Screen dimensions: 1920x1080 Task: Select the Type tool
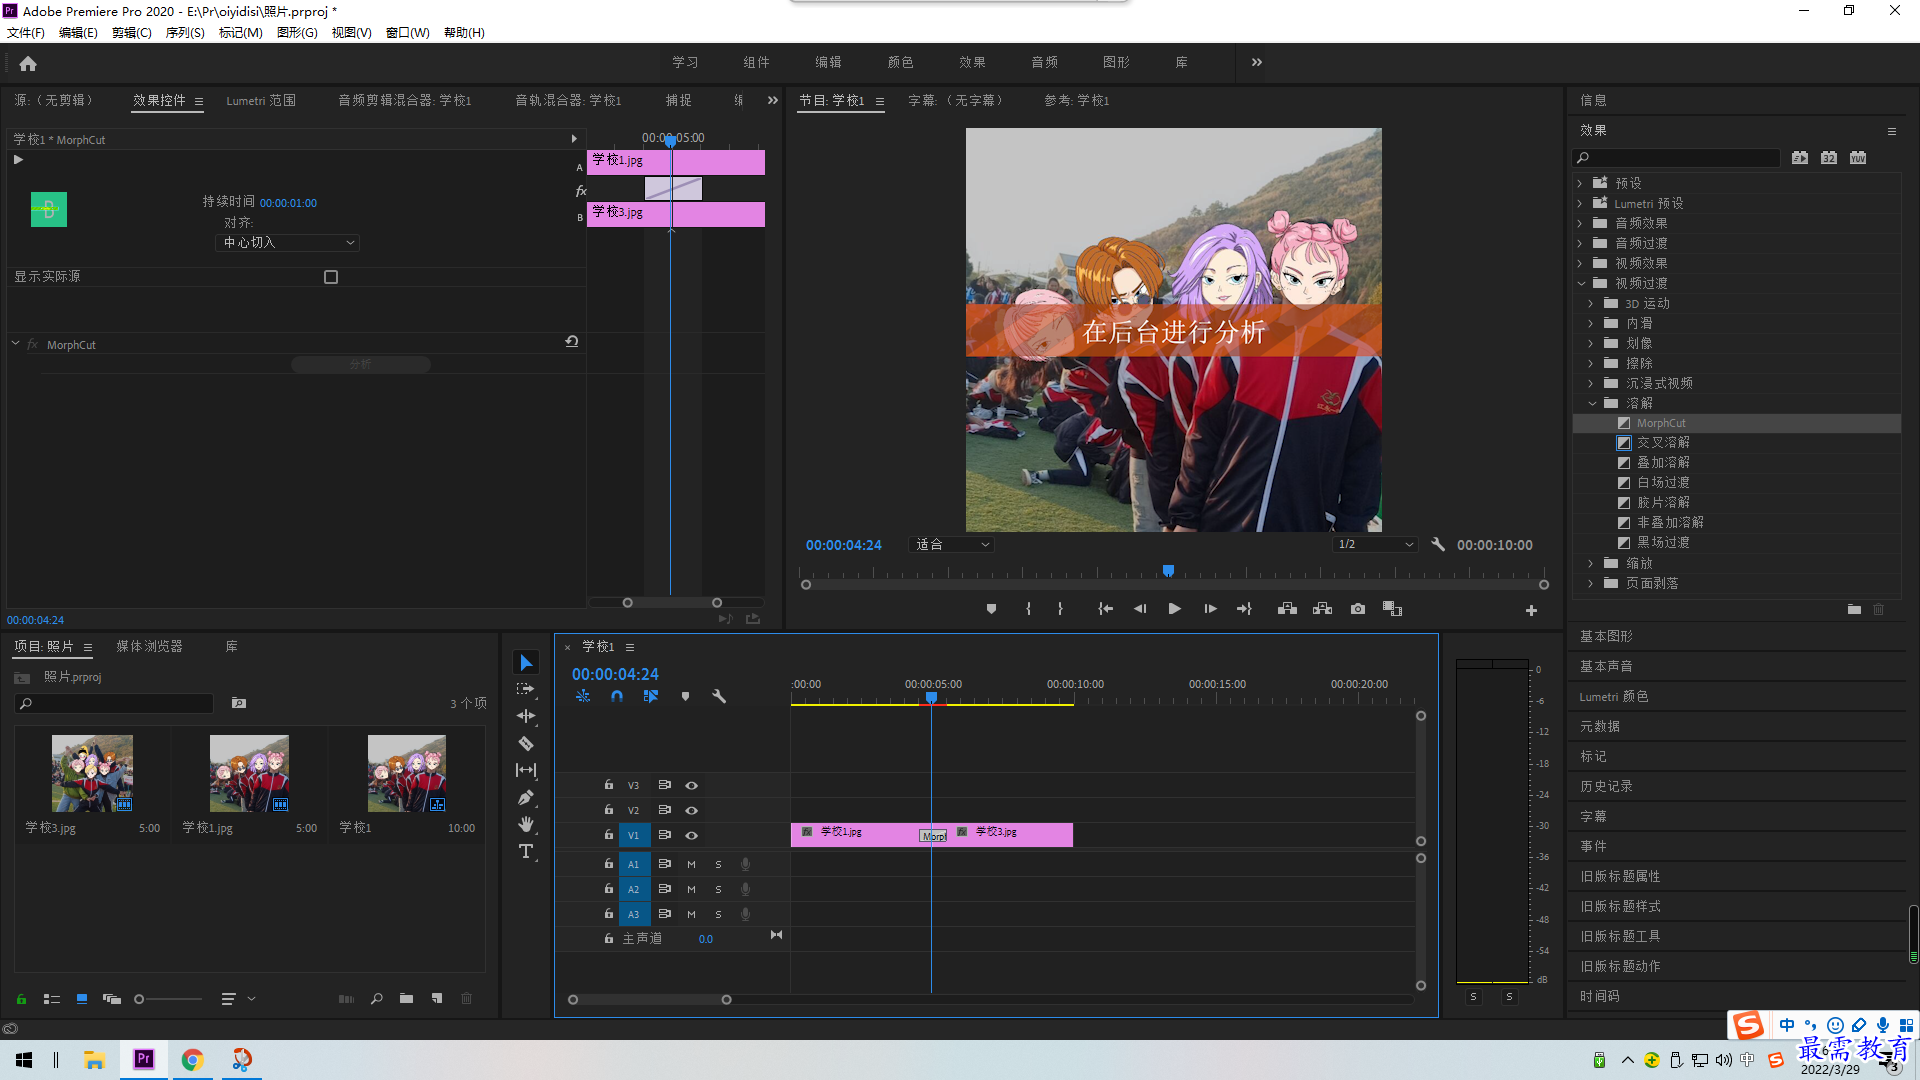coord(526,851)
